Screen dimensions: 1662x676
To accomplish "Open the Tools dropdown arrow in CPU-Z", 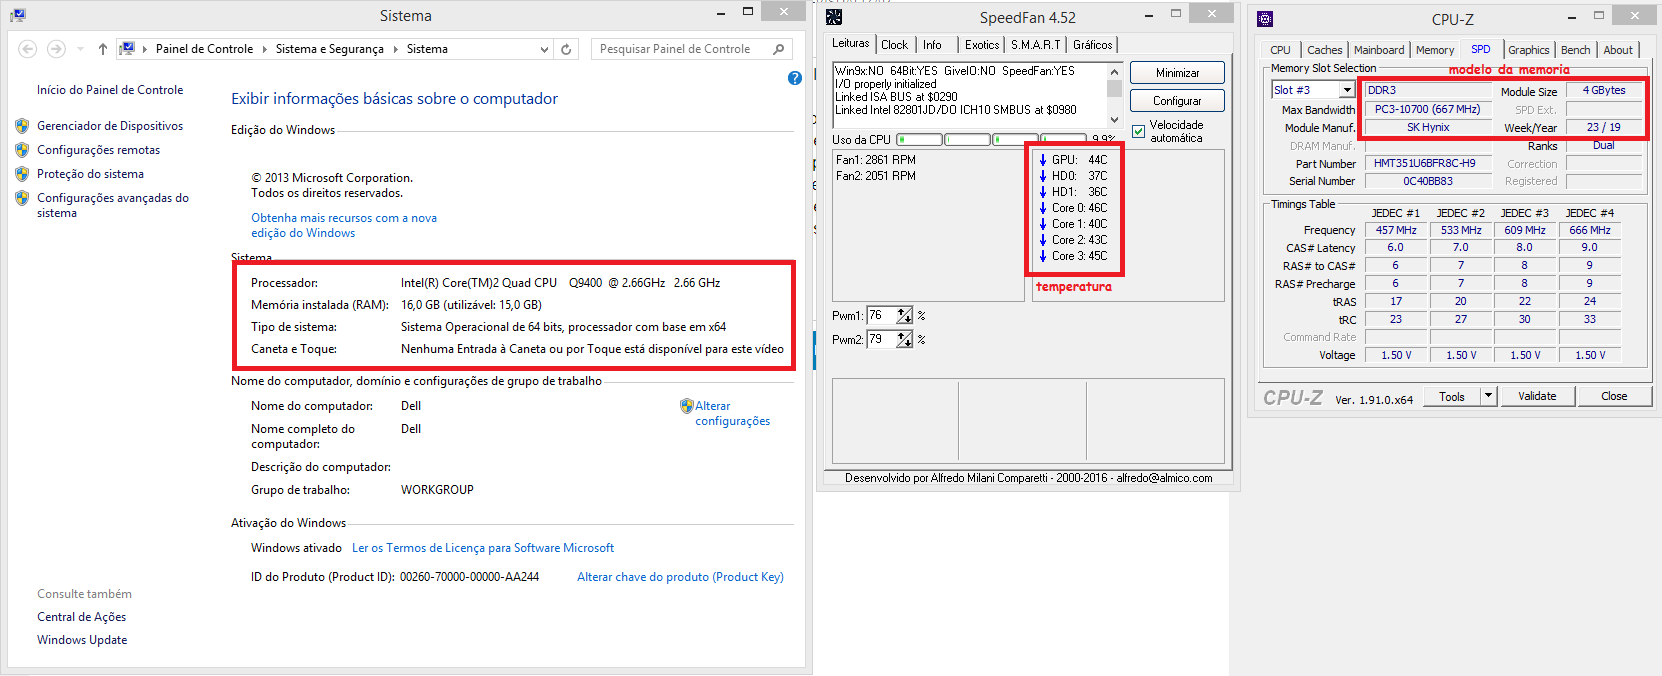I will [1488, 396].
